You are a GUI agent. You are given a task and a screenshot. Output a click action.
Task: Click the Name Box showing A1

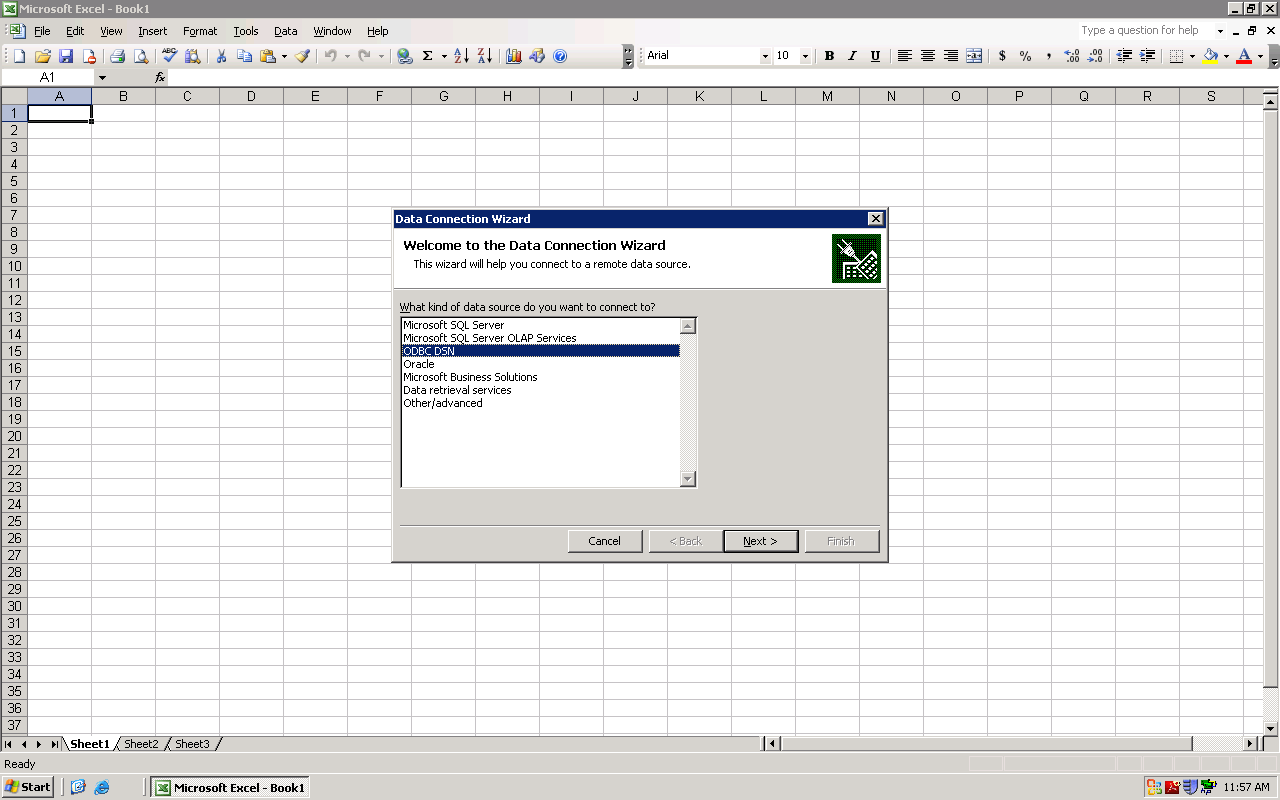coord(48,77)
